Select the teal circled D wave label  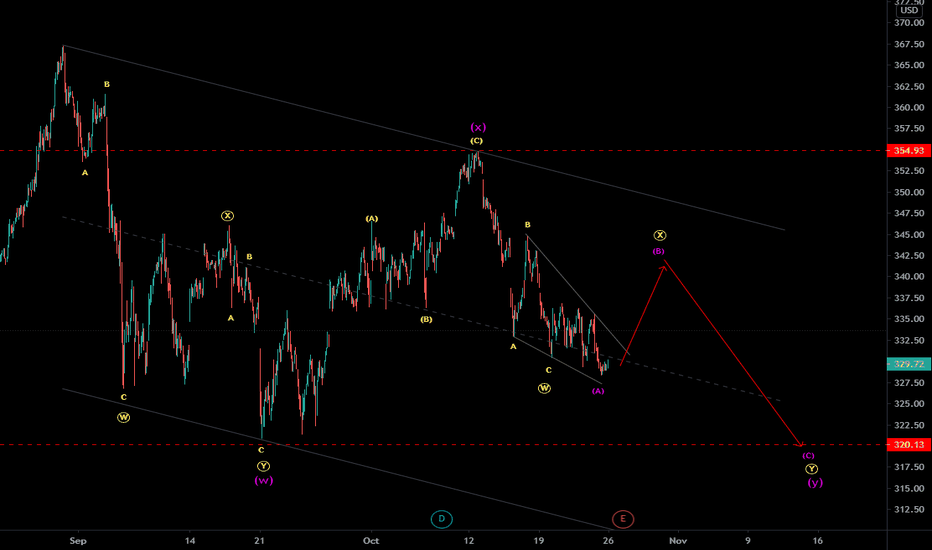coord(442,518)
